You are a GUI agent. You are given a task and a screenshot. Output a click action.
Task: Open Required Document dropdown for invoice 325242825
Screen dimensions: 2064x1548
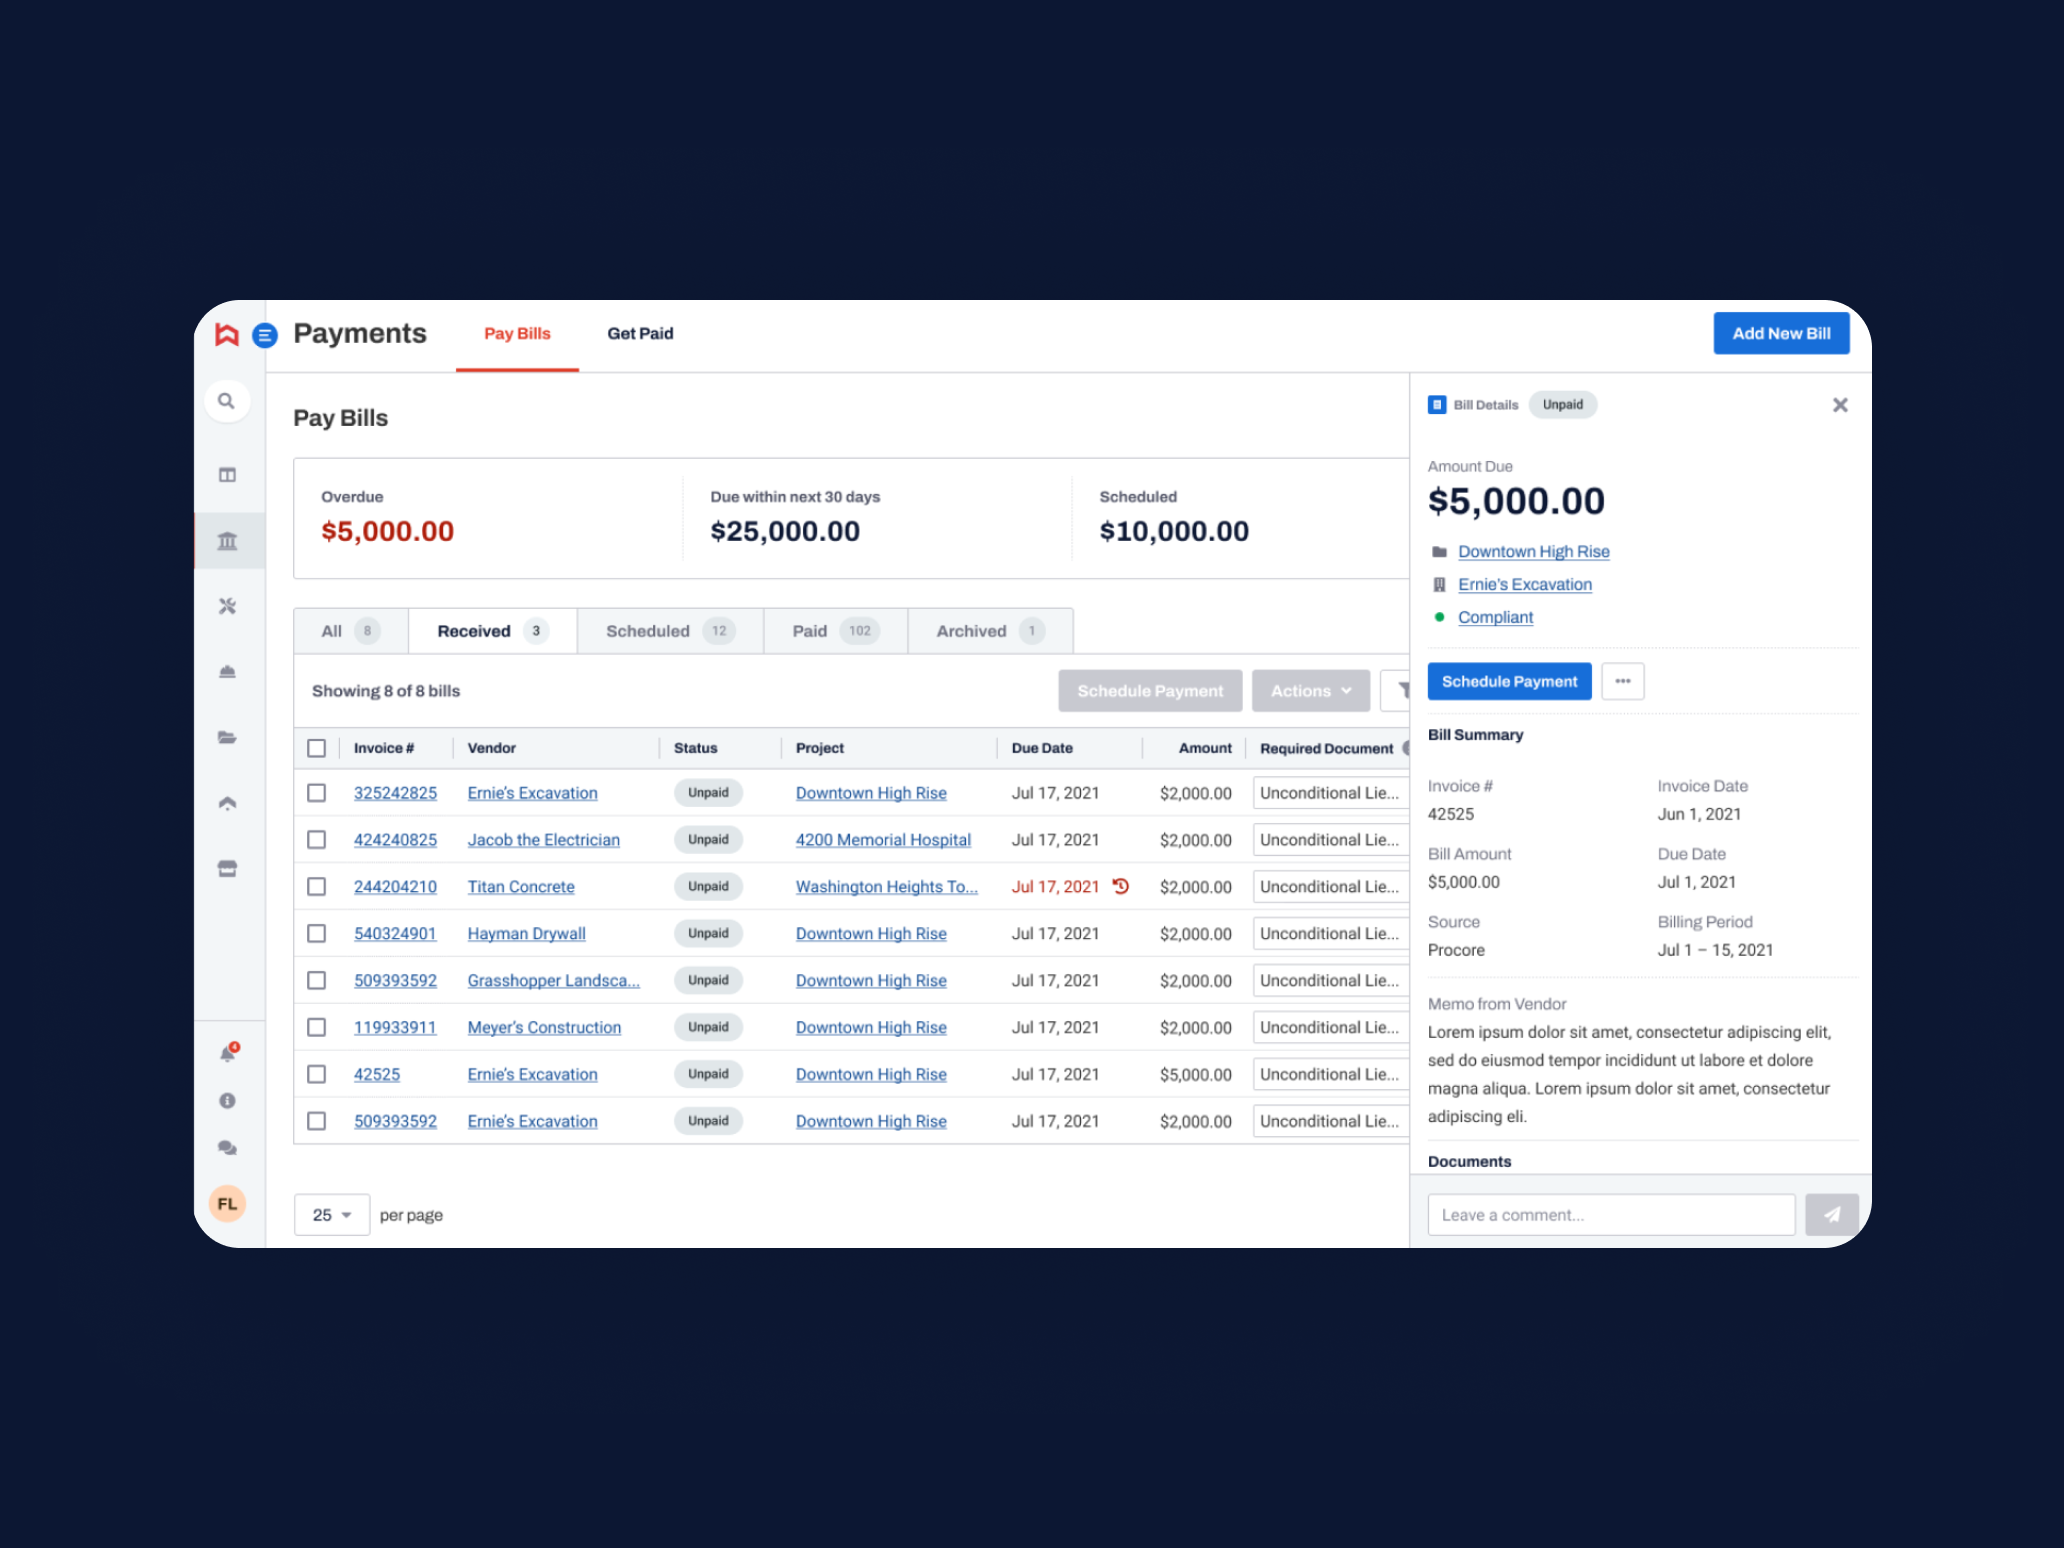(1330, 793)
